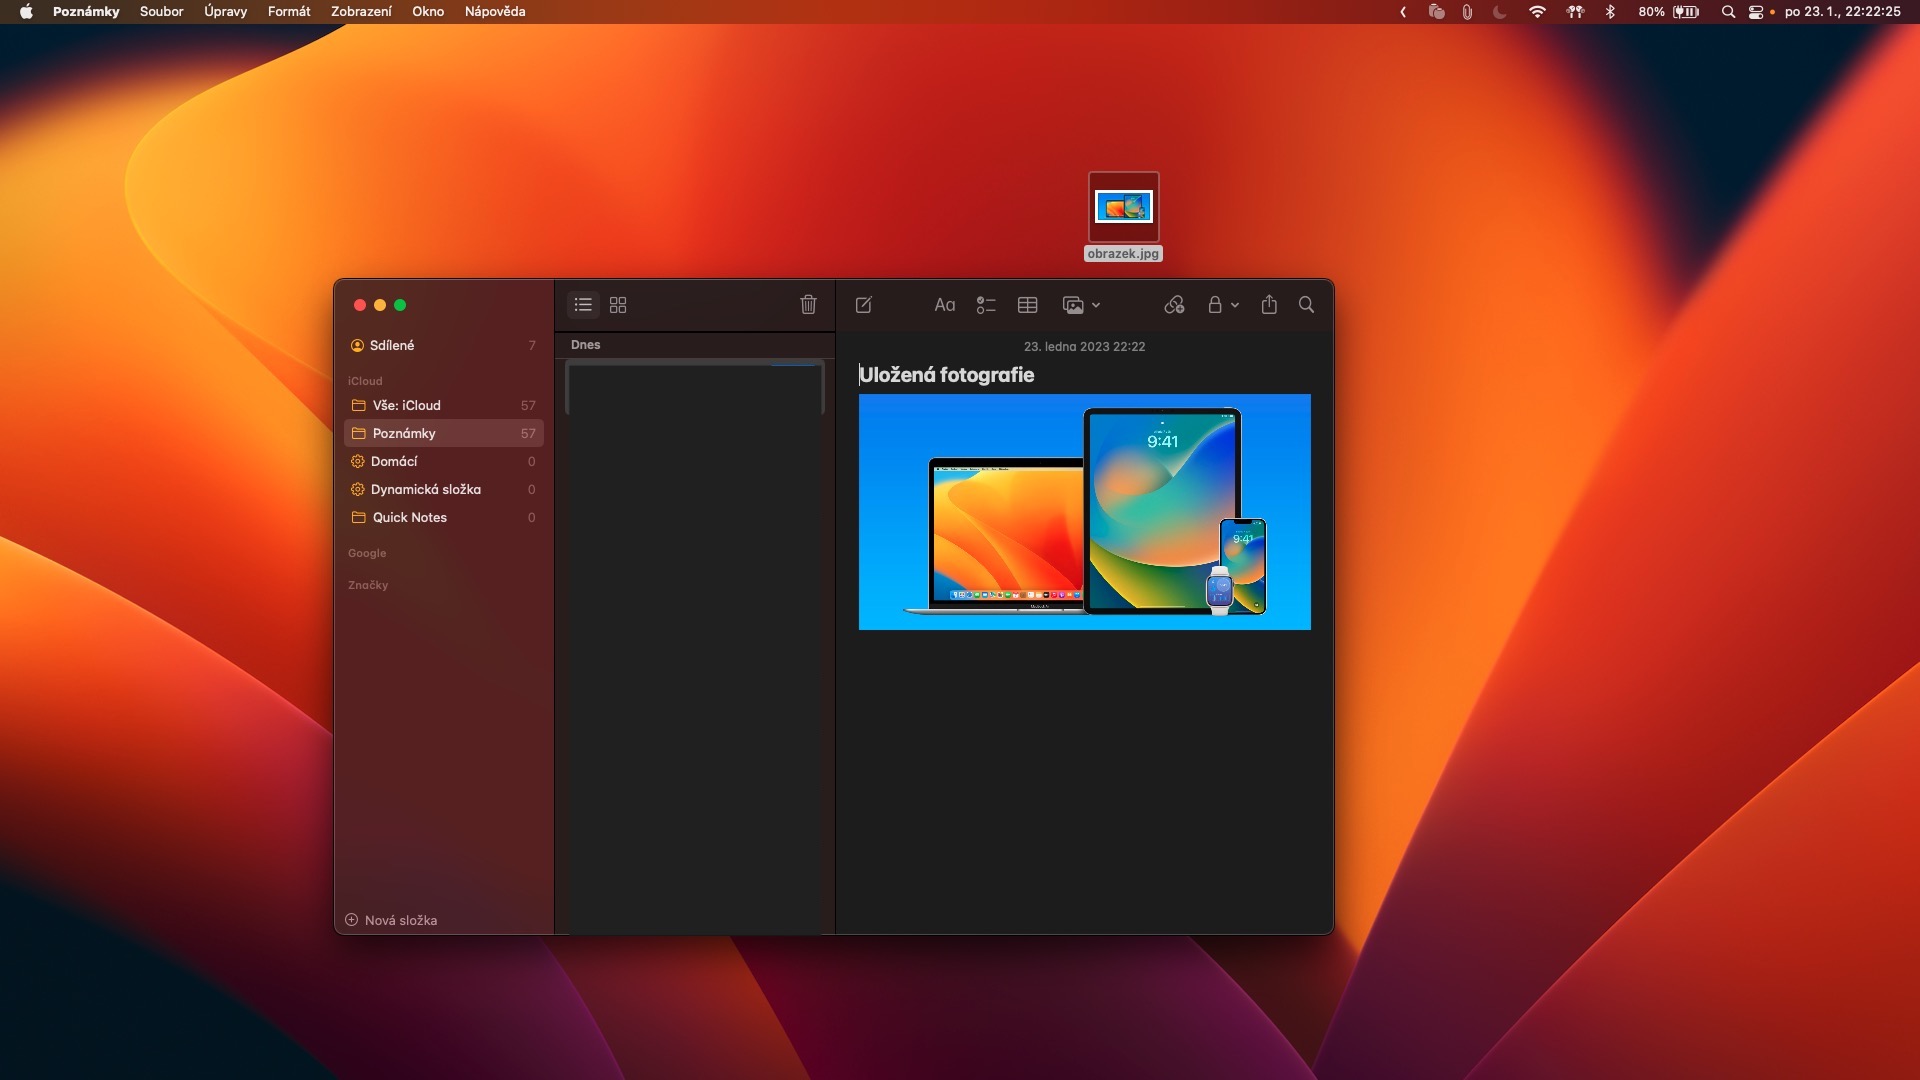Open the text format Aa button
Screen dimensions: 1920x1080
944,305
